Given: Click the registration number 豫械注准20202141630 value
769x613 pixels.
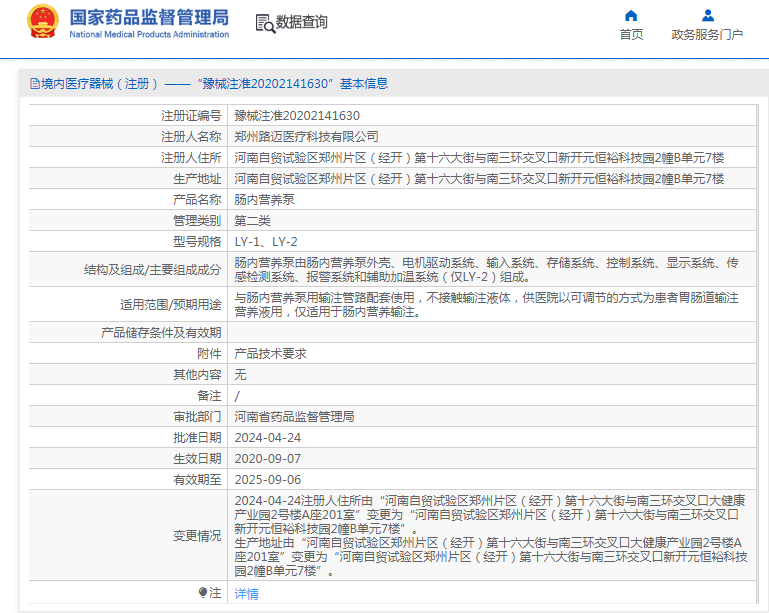Looking at the screenshot, I should pyautogui.click(x=297, y=116).
